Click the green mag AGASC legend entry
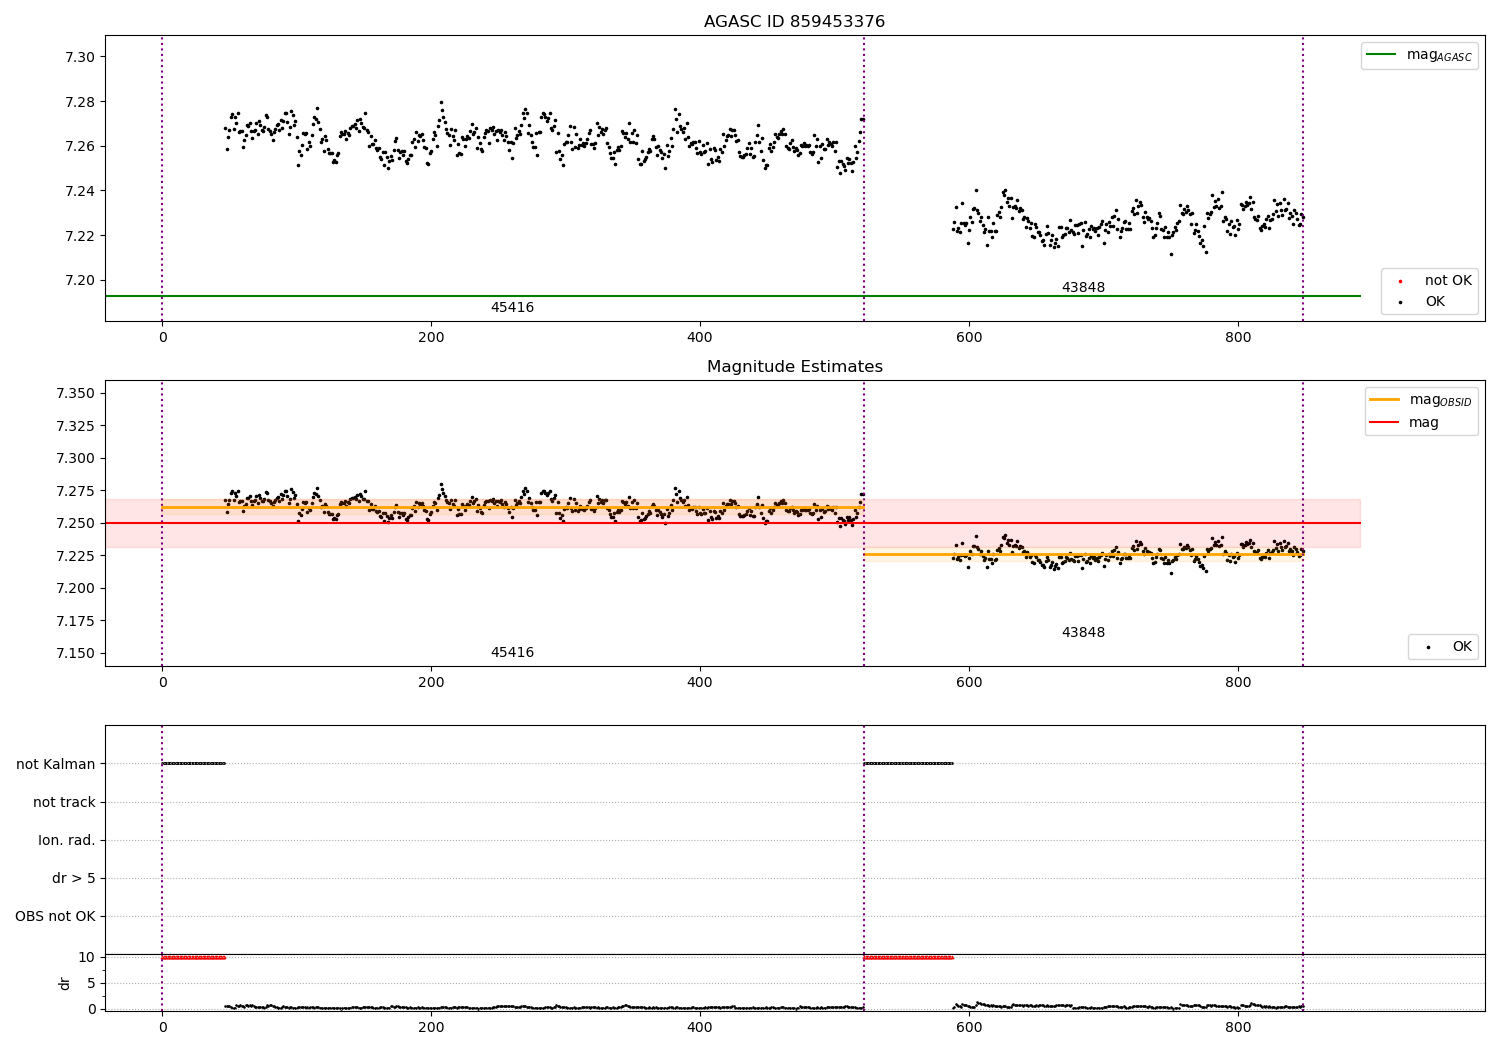Screen dimensions: 1500x1050 [1419, 56]
